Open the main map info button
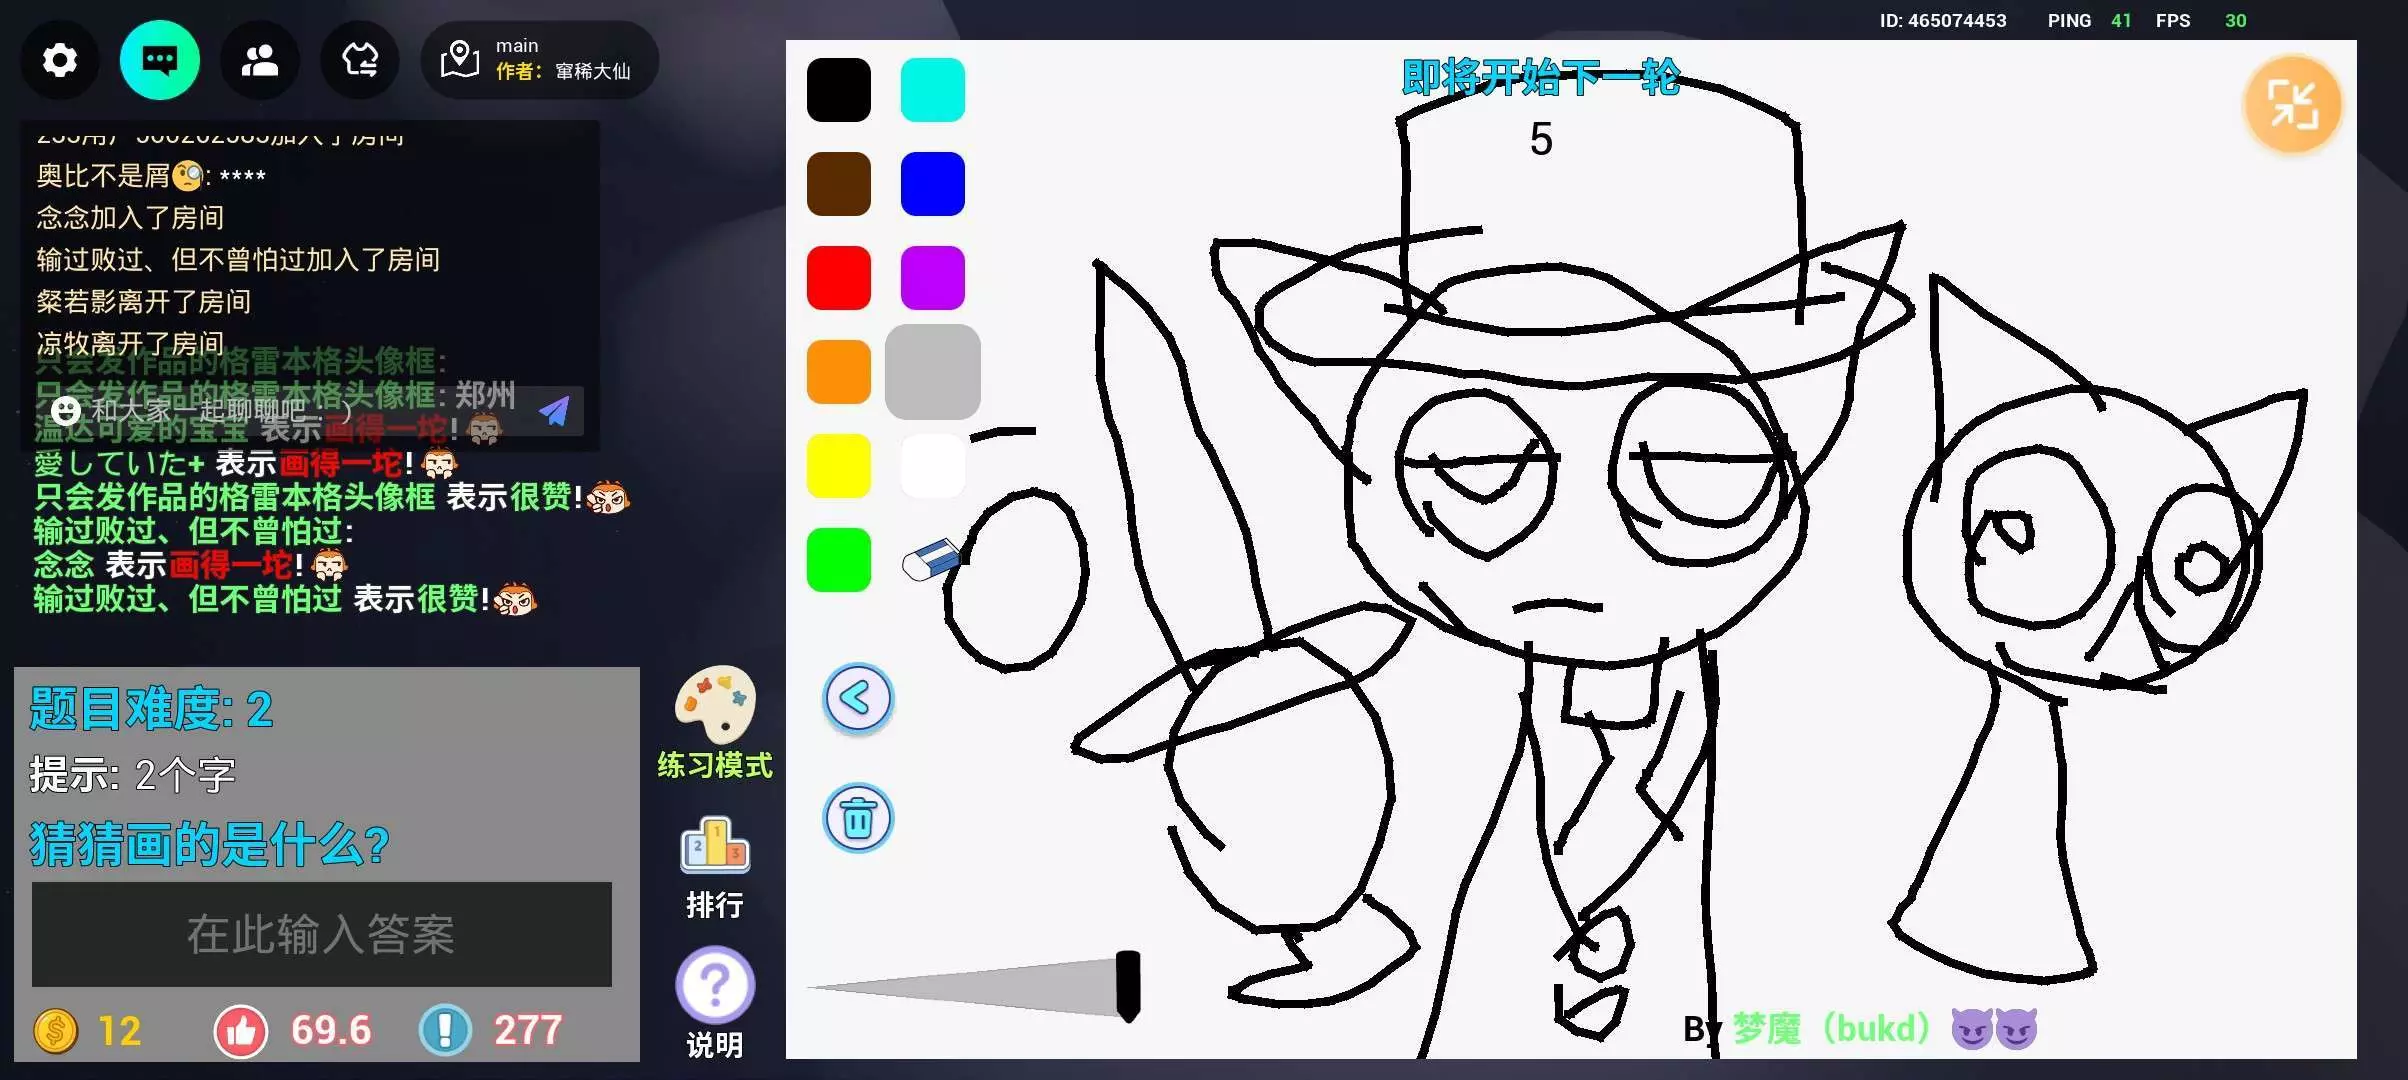 pyautogui.click(x=539, y=60)
